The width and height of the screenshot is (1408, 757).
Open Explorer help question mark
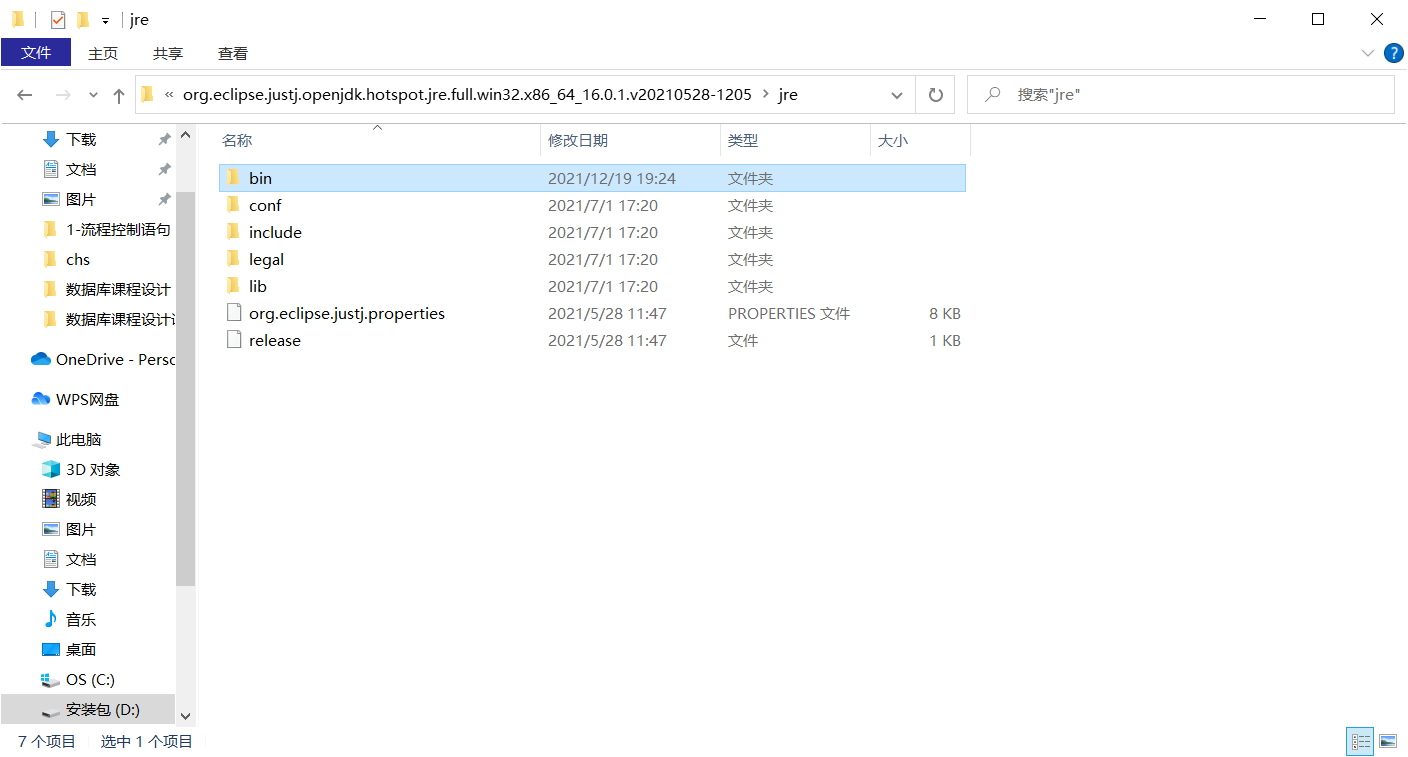(1393, 53)
